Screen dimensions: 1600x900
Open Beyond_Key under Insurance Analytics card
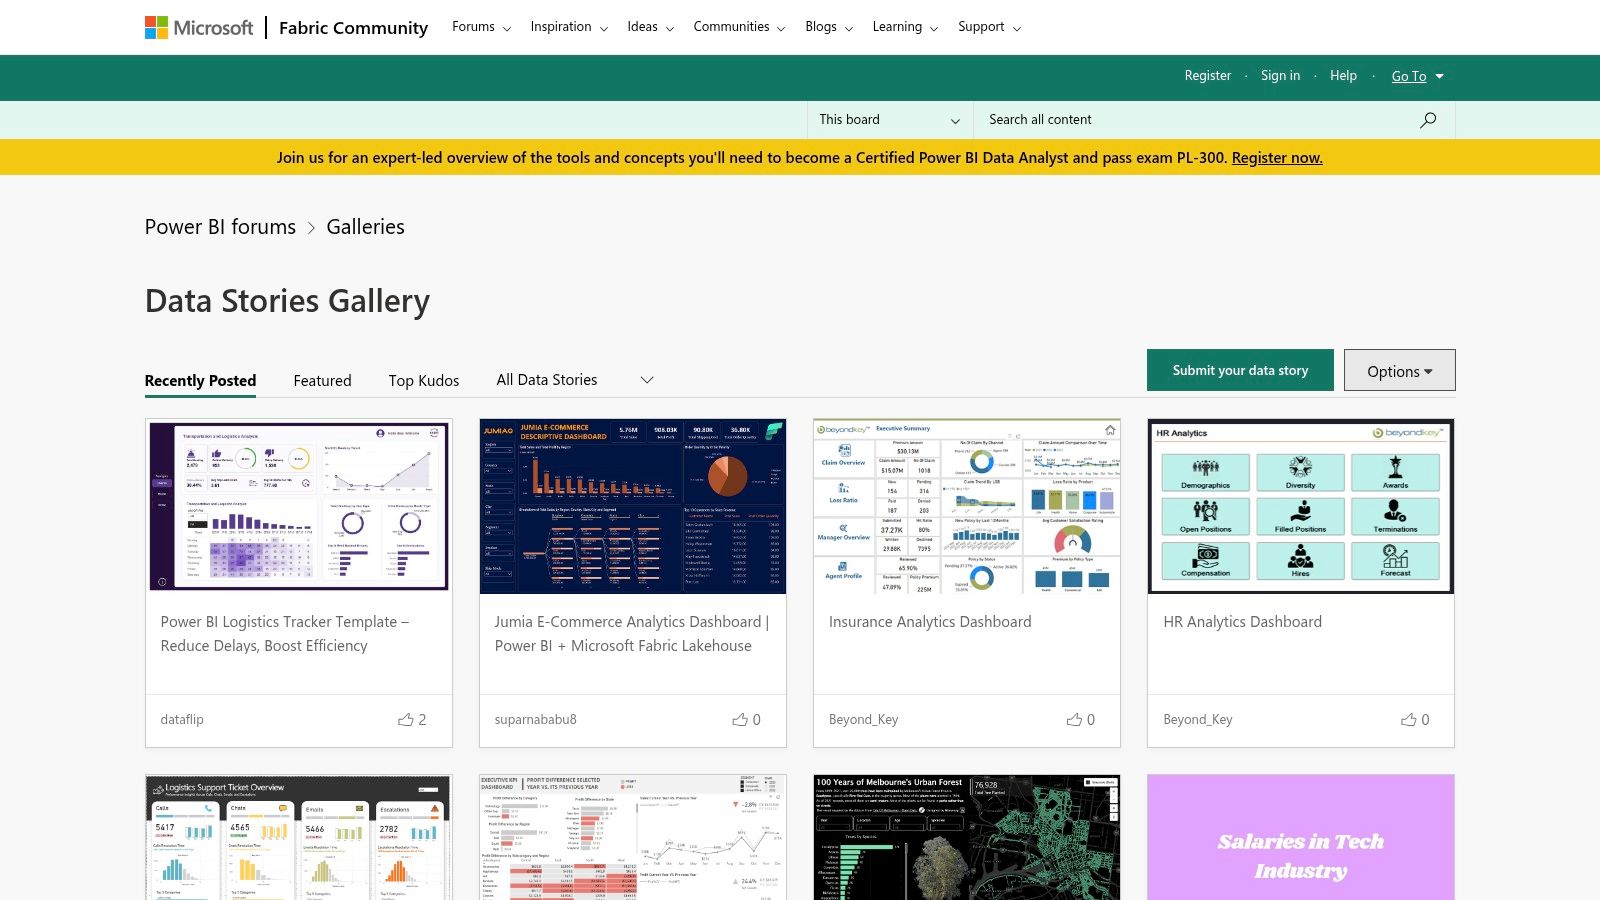(863, 719)
